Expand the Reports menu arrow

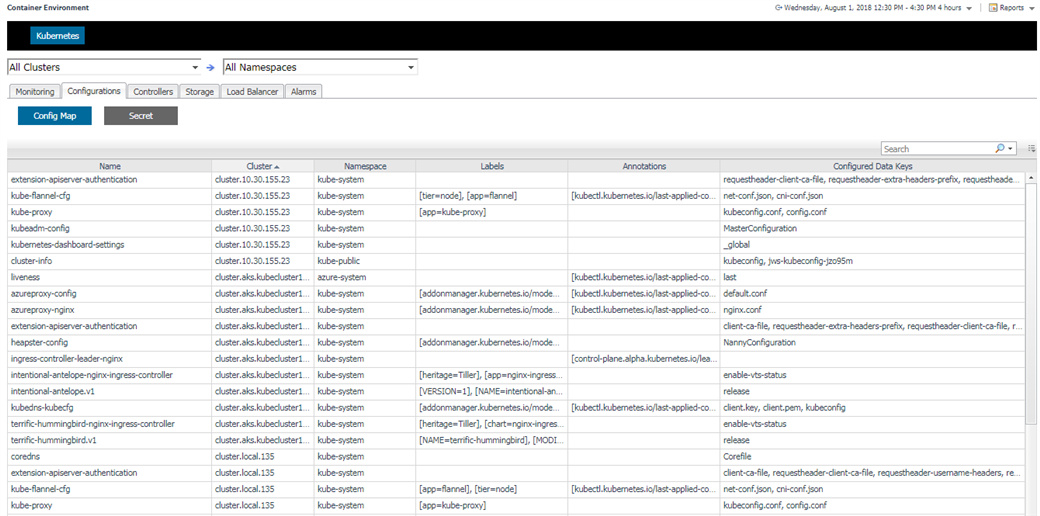[1030, 9]
